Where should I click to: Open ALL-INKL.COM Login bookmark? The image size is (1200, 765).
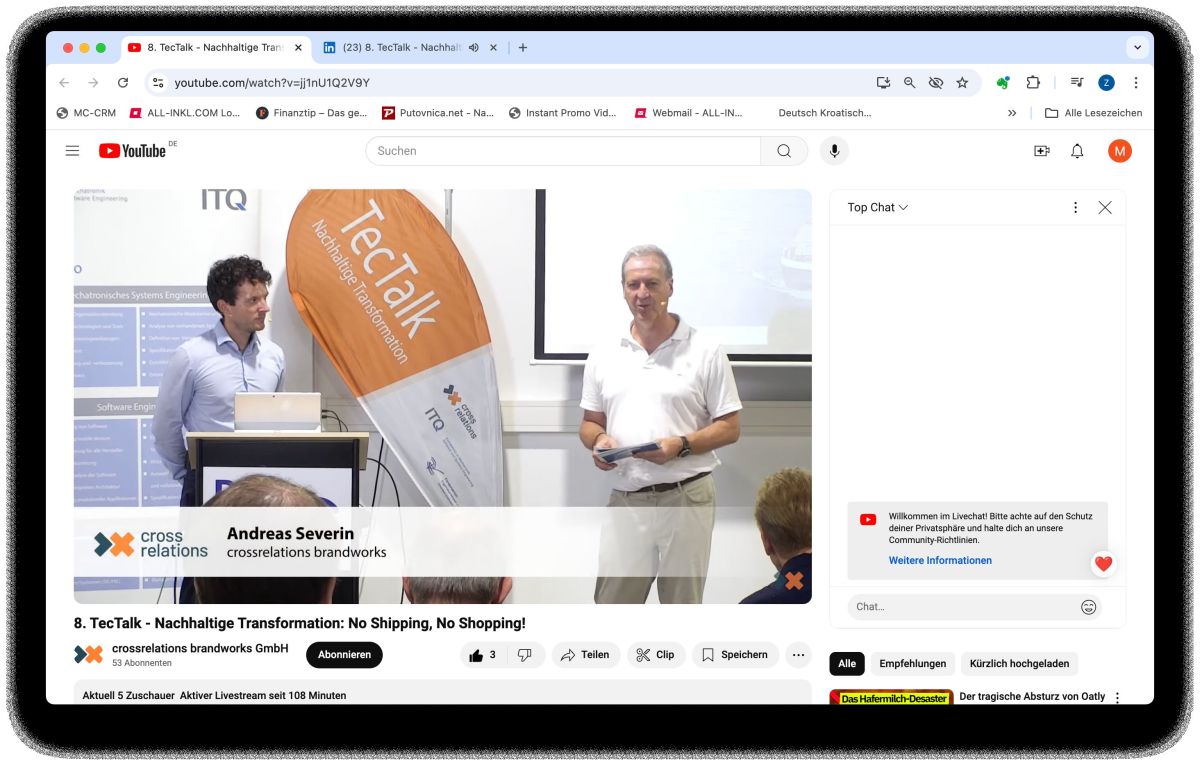click(x=185, y=113)
